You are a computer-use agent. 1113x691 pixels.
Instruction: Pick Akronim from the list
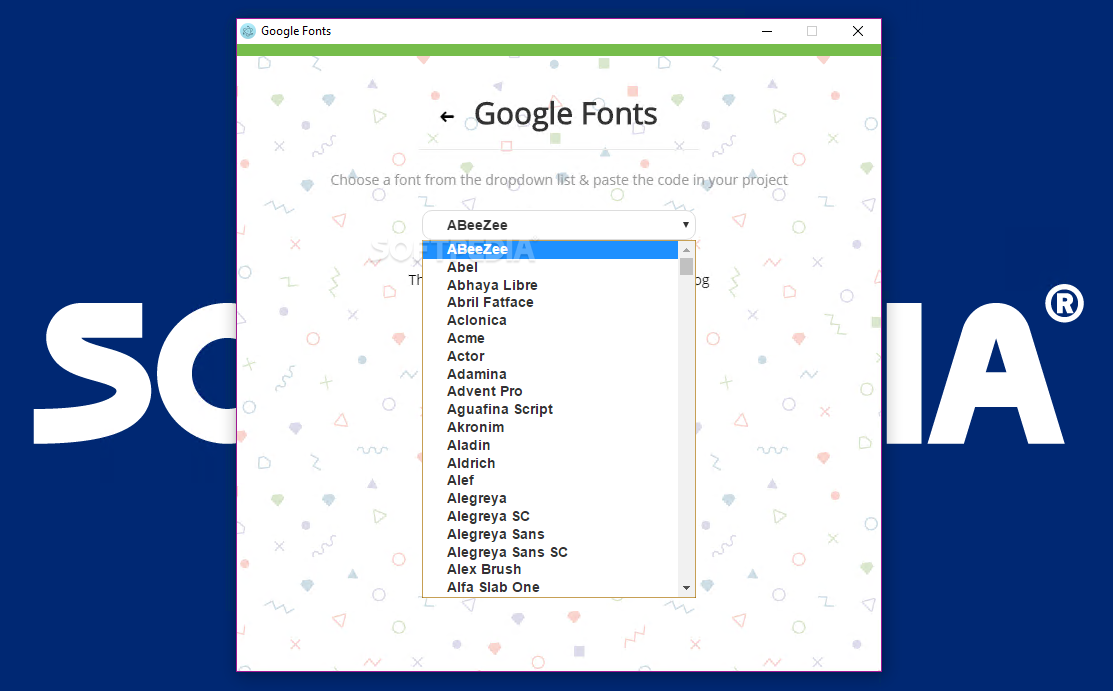551,428
